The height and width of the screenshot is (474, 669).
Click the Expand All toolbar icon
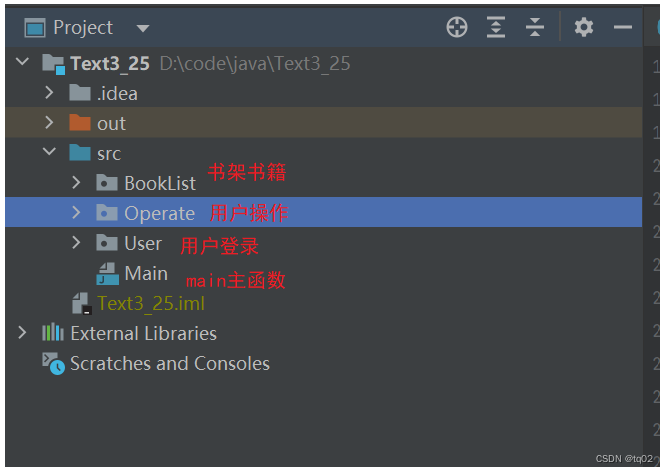click(496, 27)
